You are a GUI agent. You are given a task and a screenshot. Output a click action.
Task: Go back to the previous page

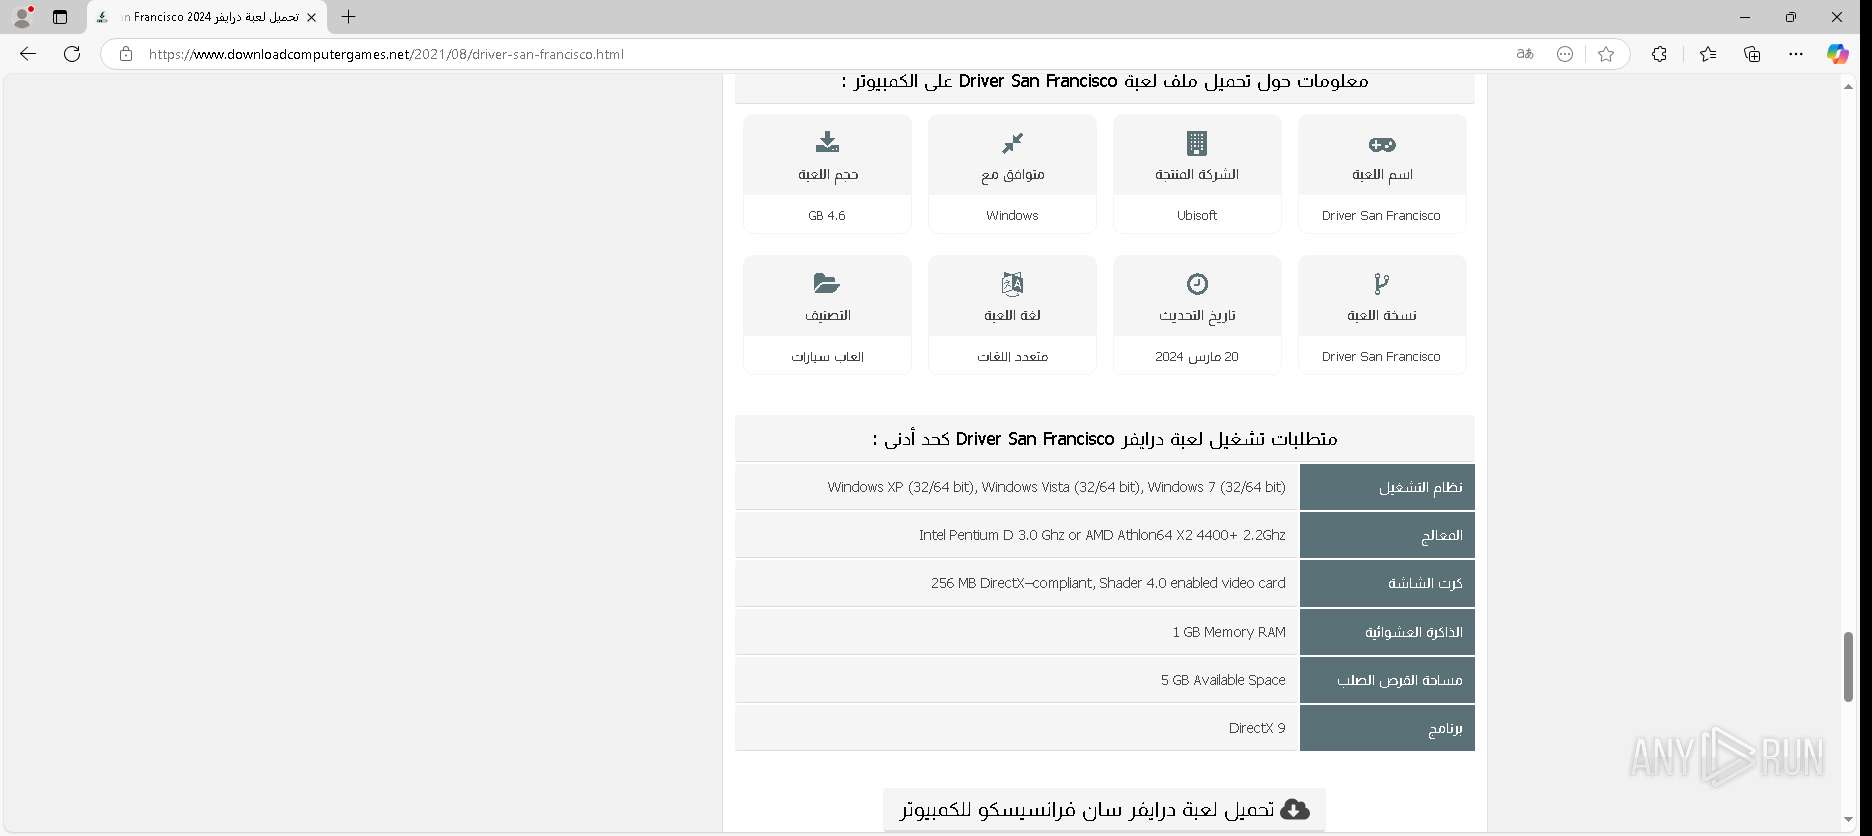(28, 54)
